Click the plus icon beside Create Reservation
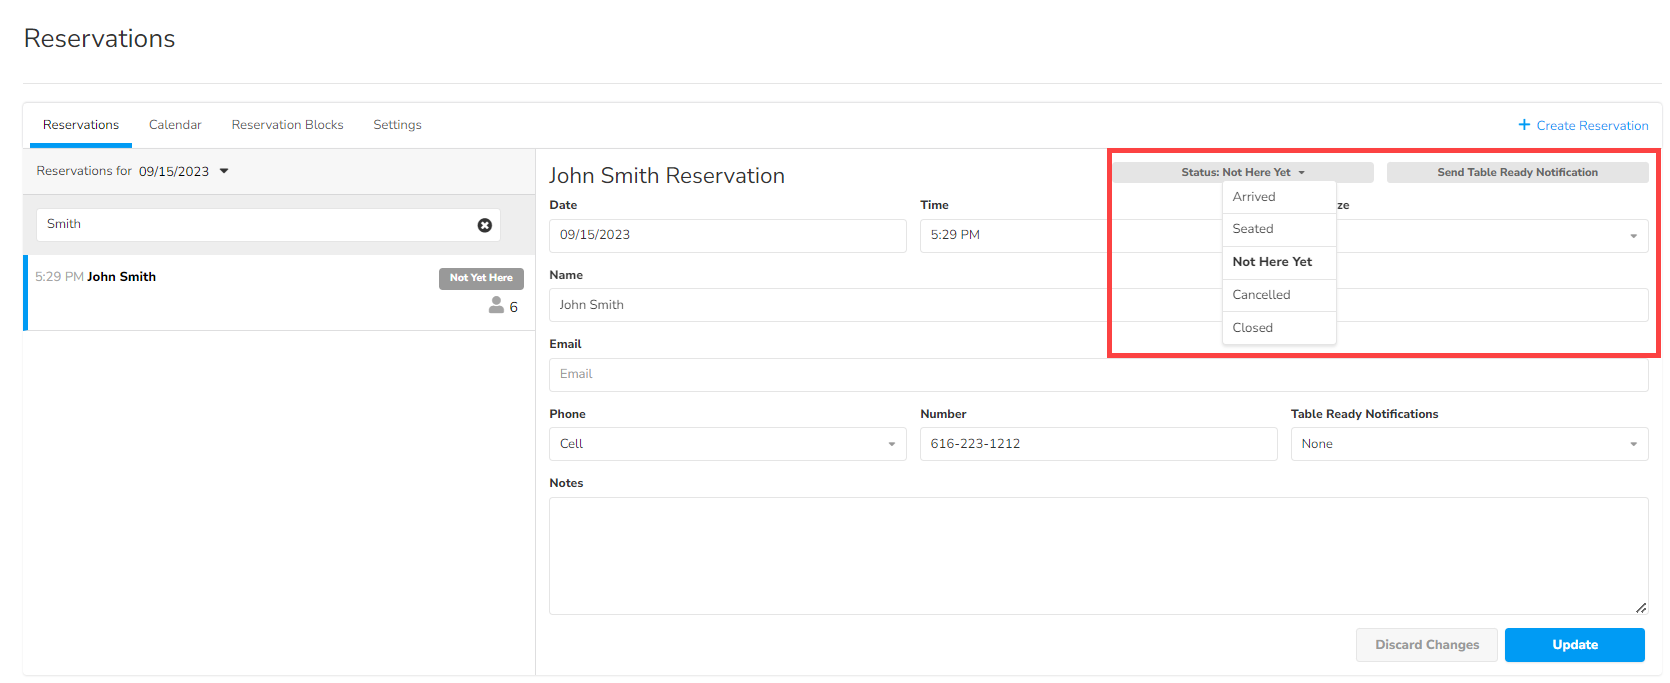1670x683 pixels. pyautogui.click(x=1524, y=125)
